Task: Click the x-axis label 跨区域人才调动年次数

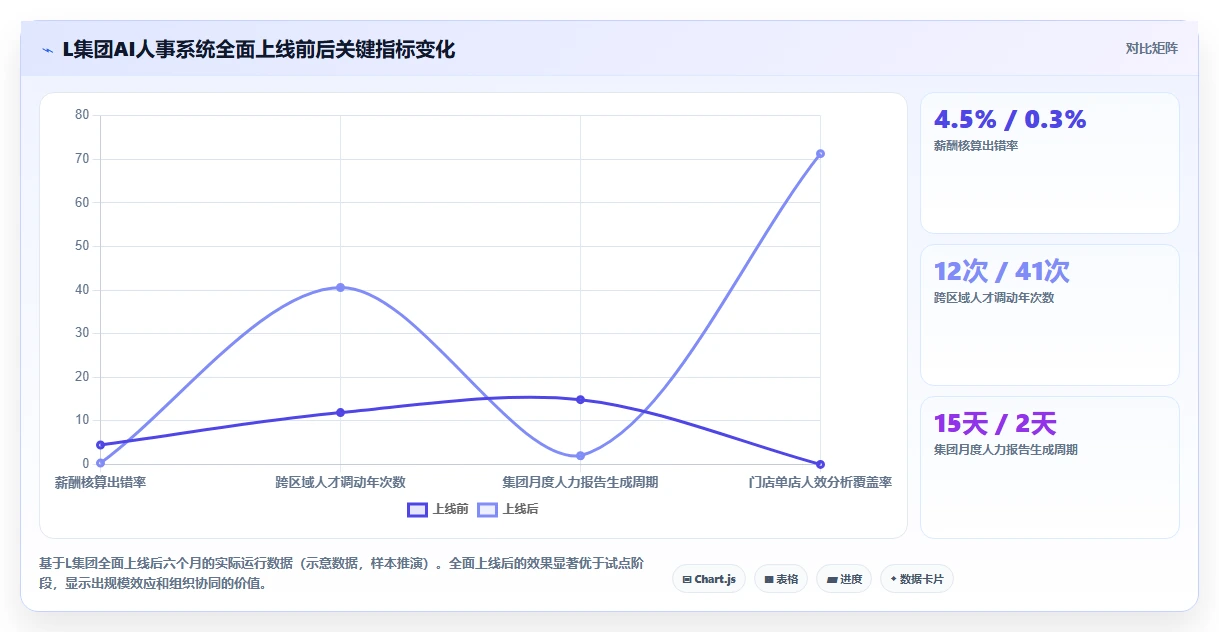Action: (340, 482)
